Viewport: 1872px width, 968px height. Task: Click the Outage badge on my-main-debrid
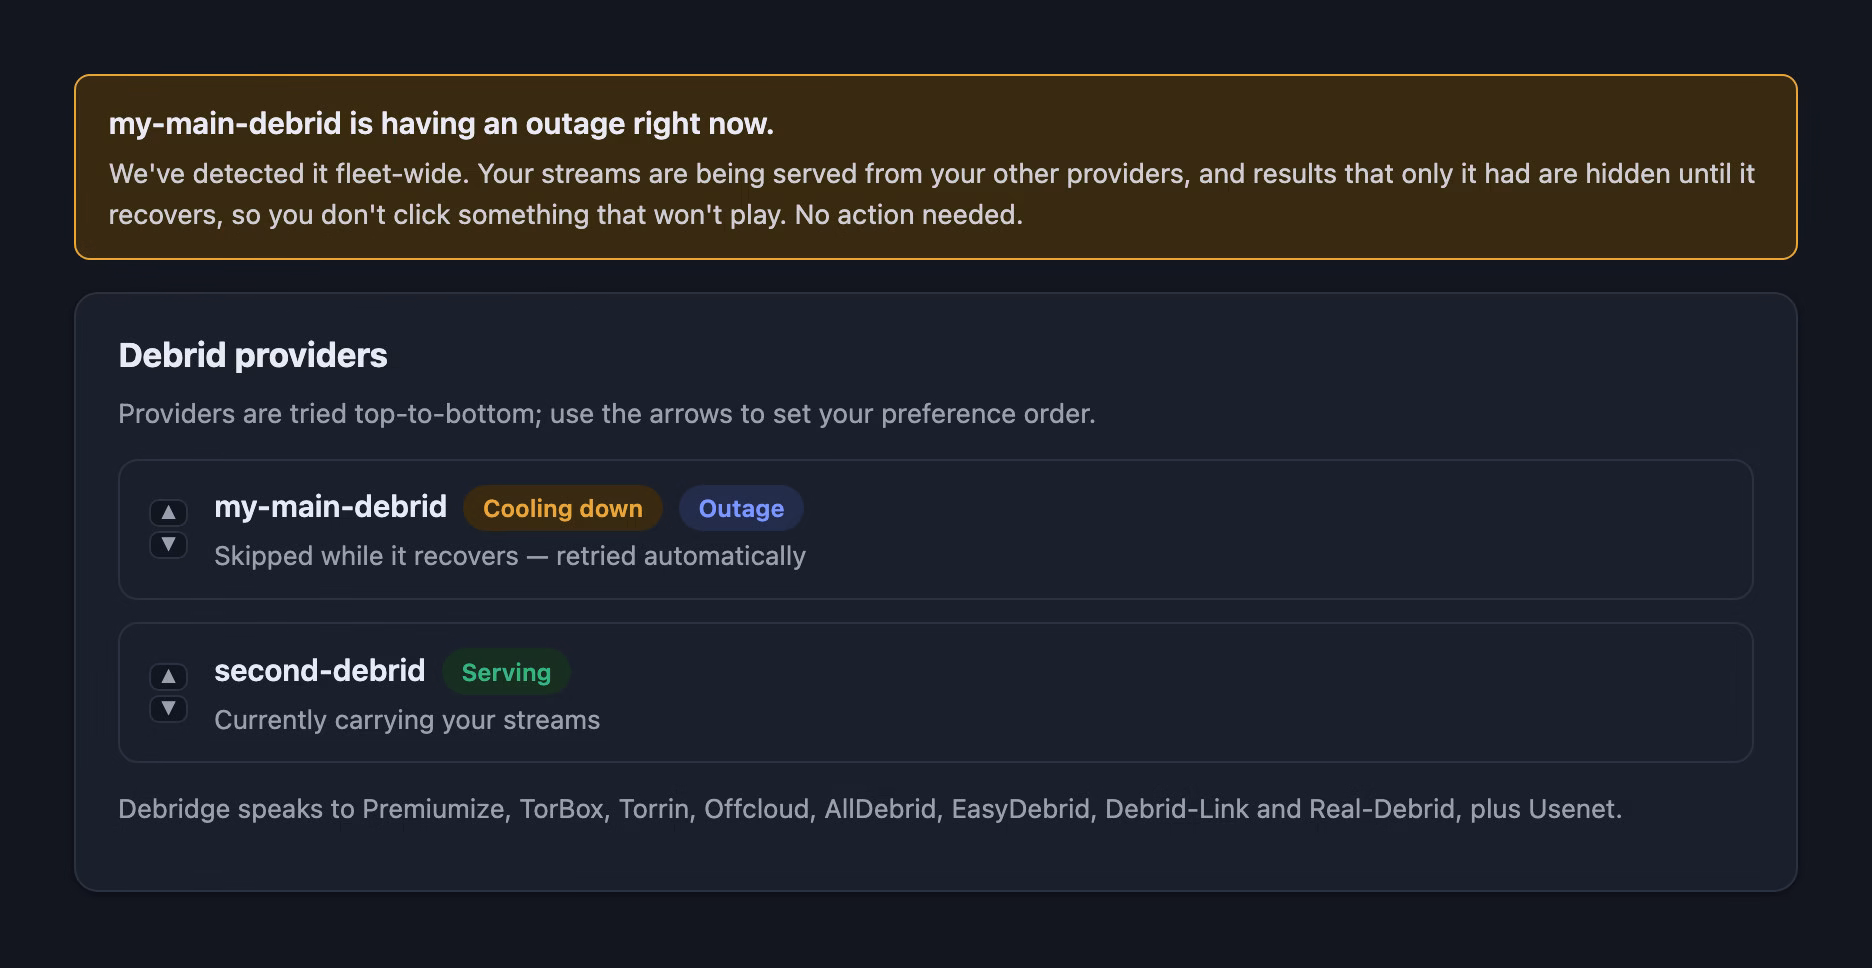coord(741,508)
